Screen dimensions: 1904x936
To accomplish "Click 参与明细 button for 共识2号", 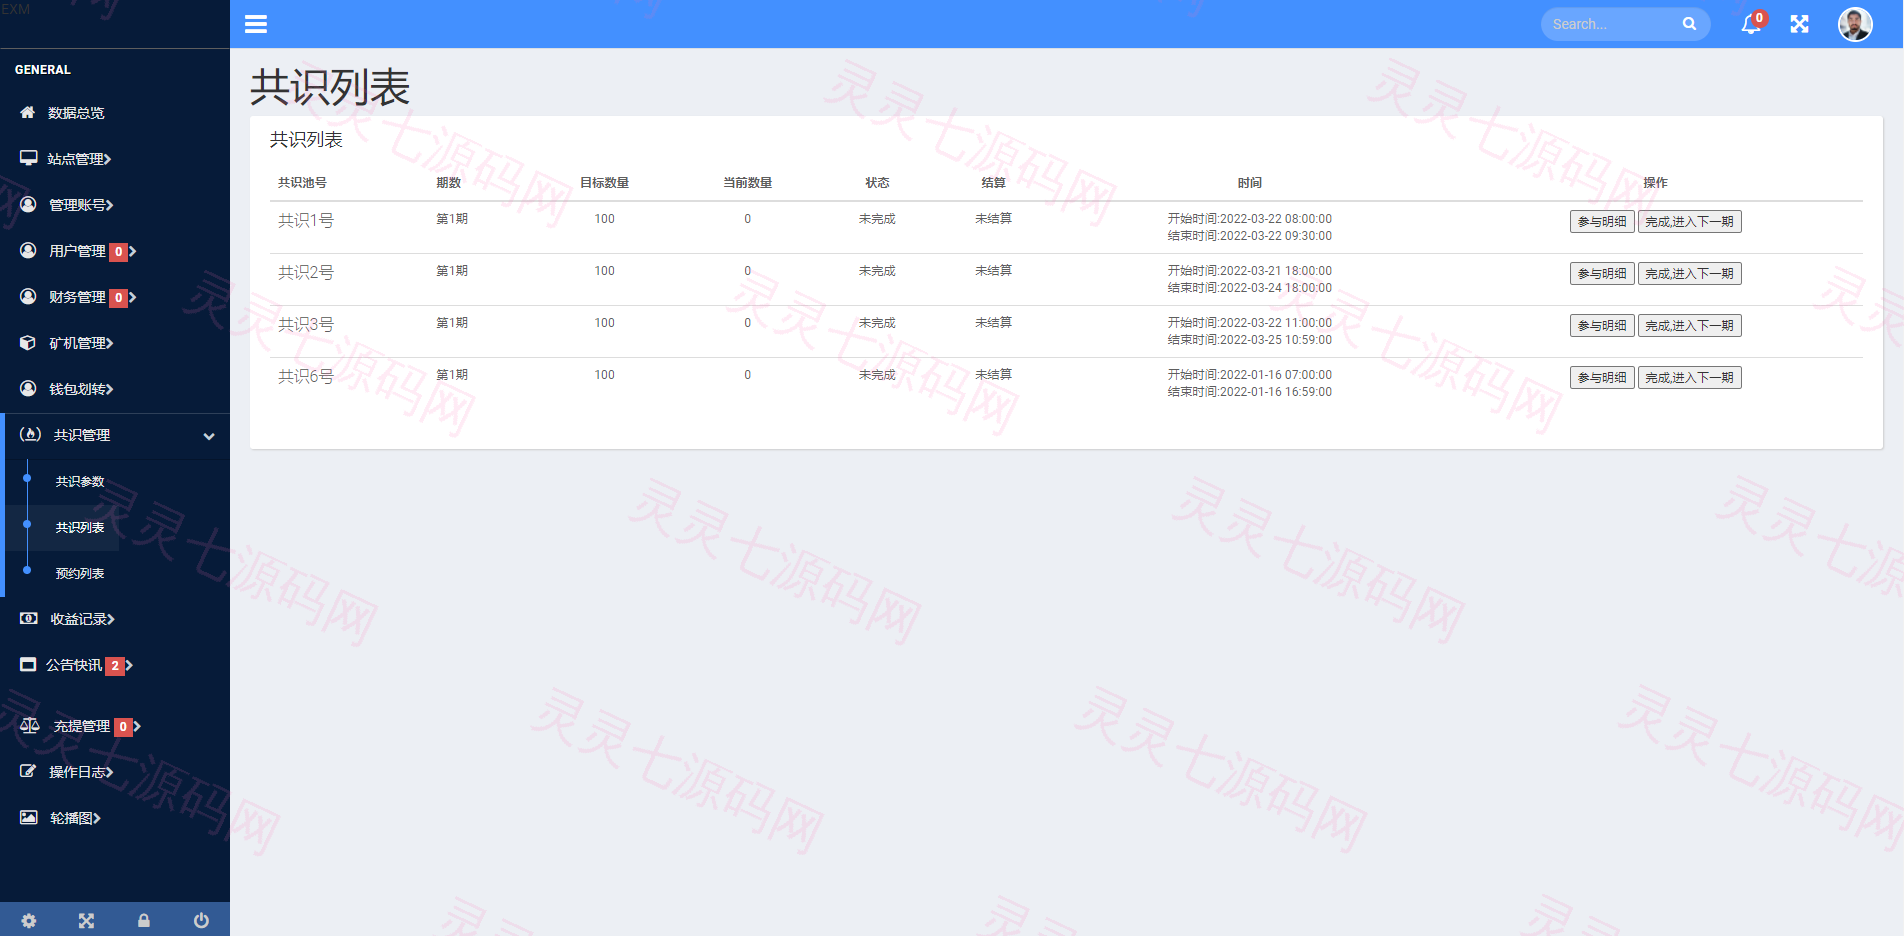I will tap(1602, 273).
